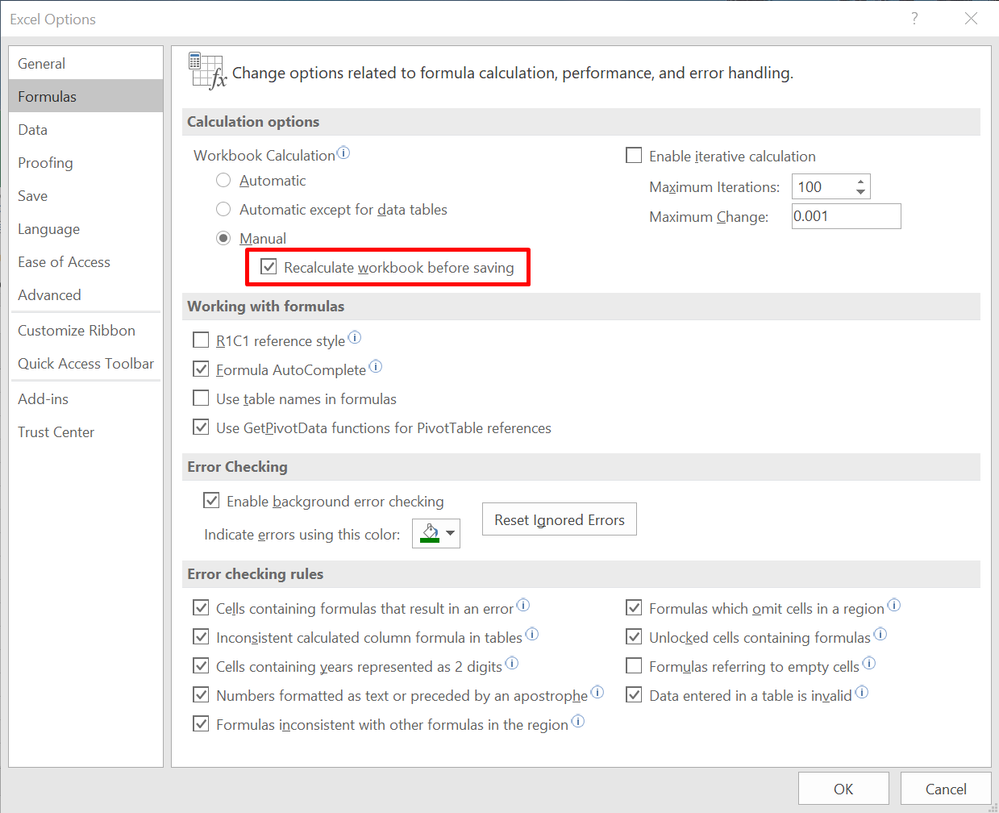Click info icon for unlocked cells containing formulas

pos(880,634)
